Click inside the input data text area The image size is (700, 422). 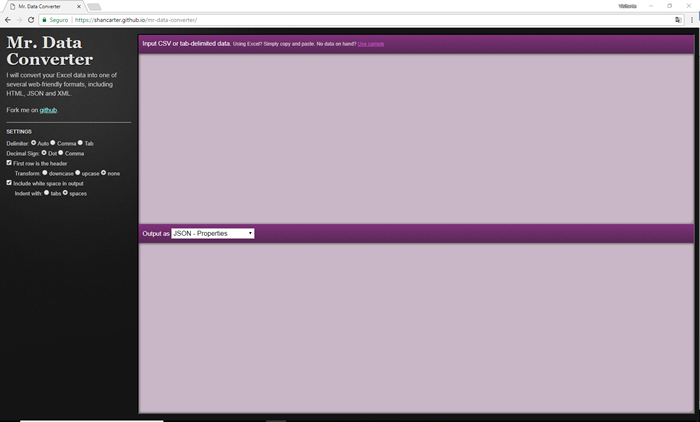pos(416,138)
